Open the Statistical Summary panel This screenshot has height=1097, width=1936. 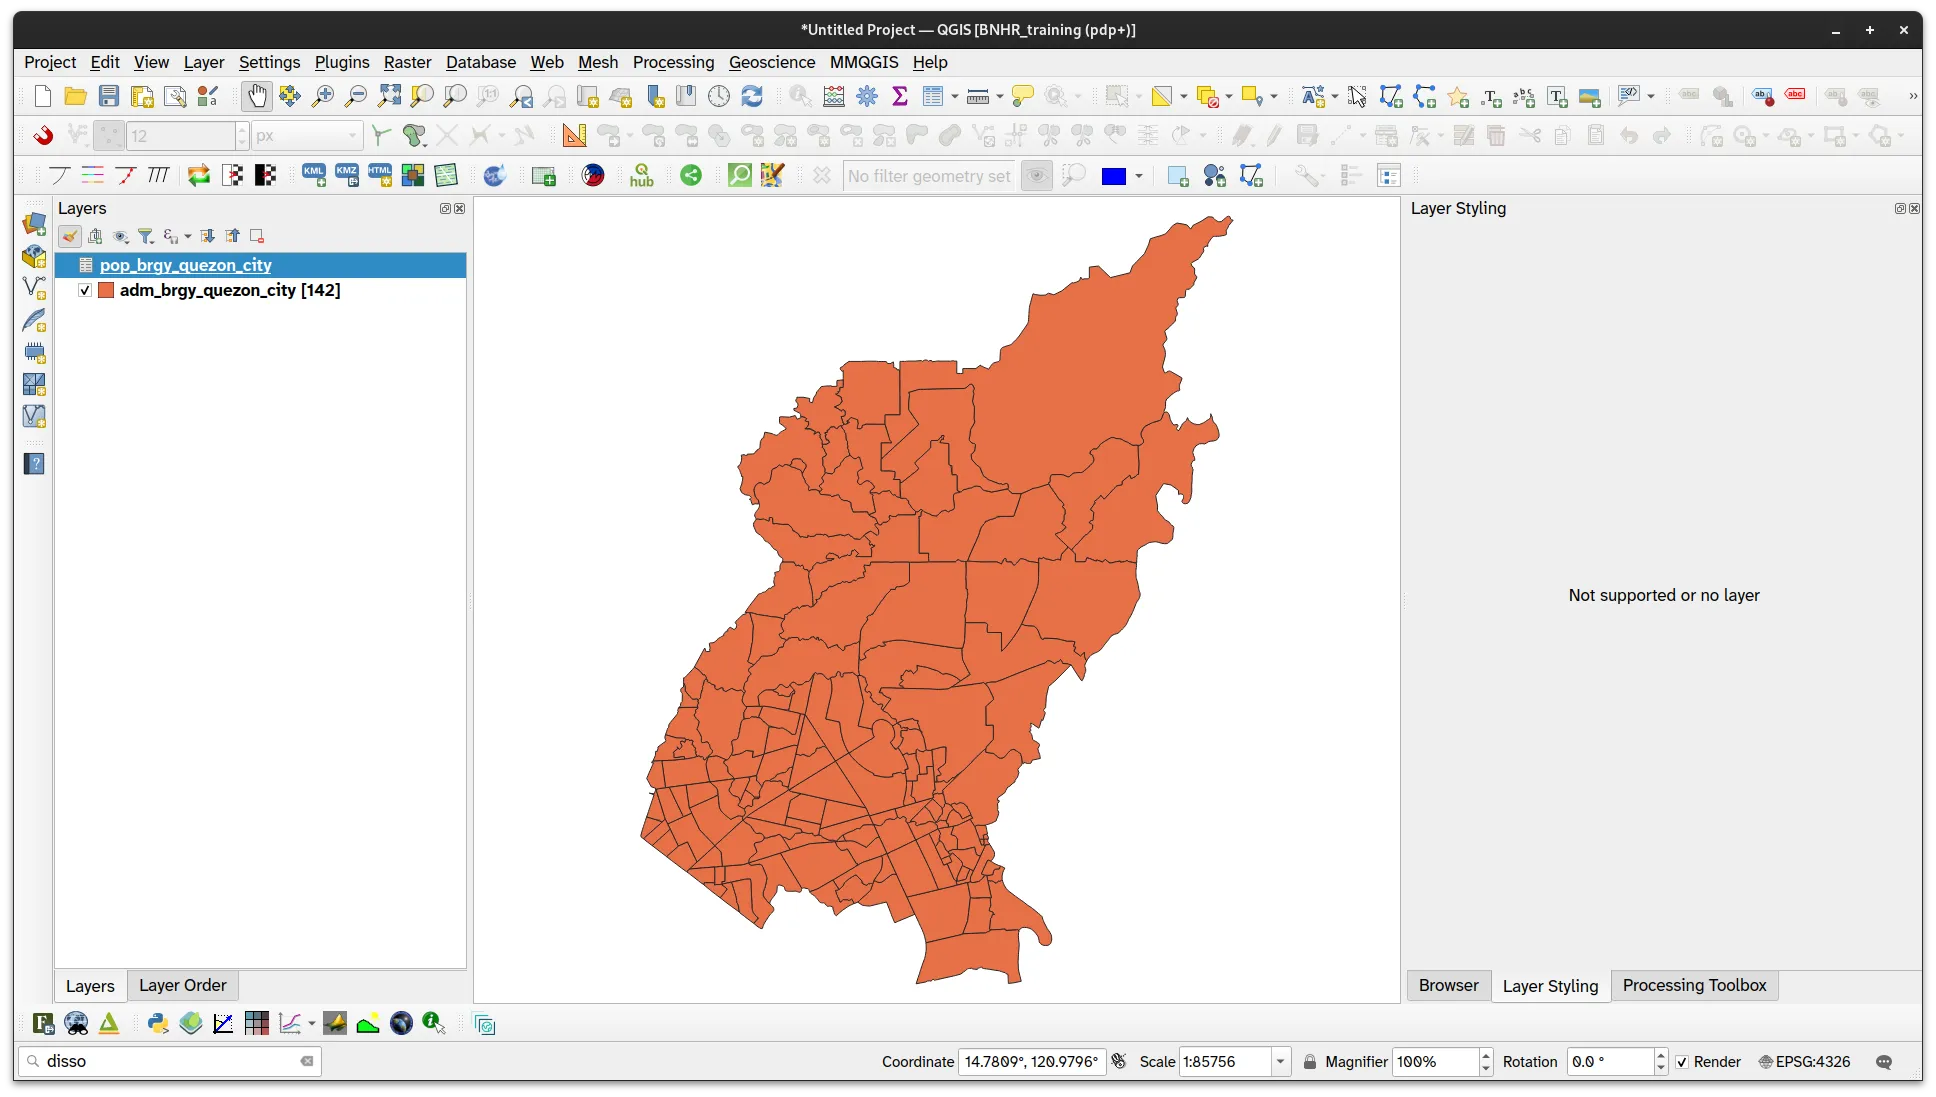coord(899,96)
